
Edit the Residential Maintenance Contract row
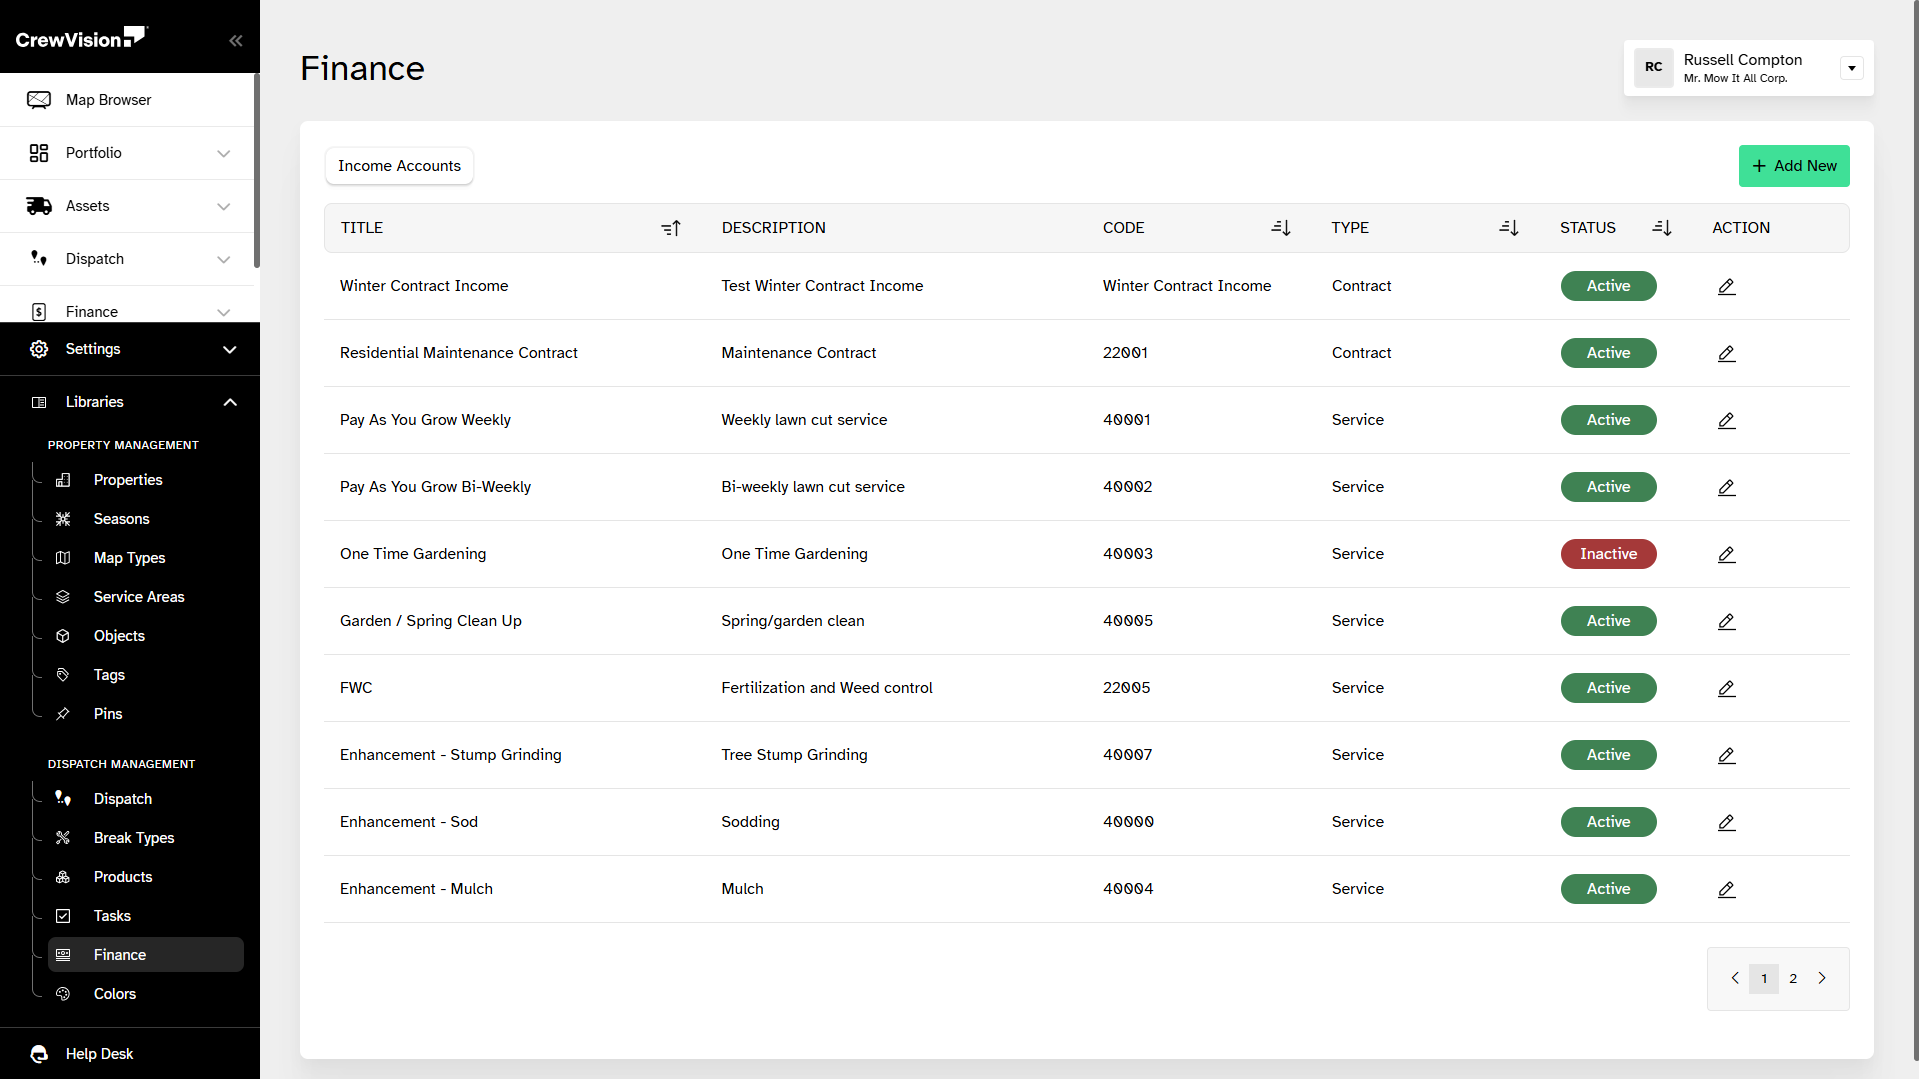click(x=1726, y=353)
